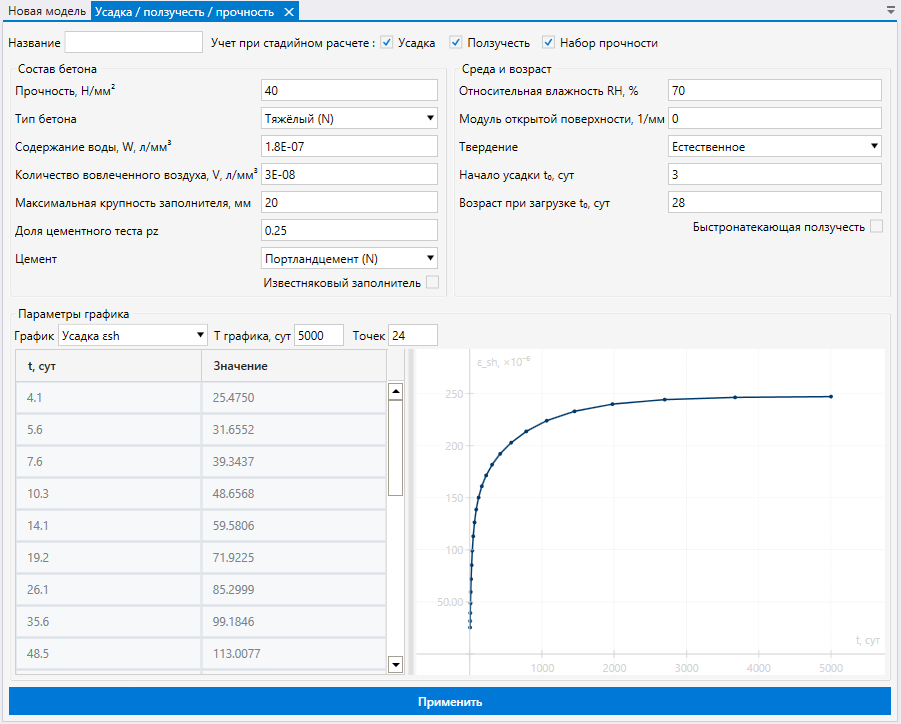
Task: Click the Относительная влажность RH field
Action: point(775,90)
